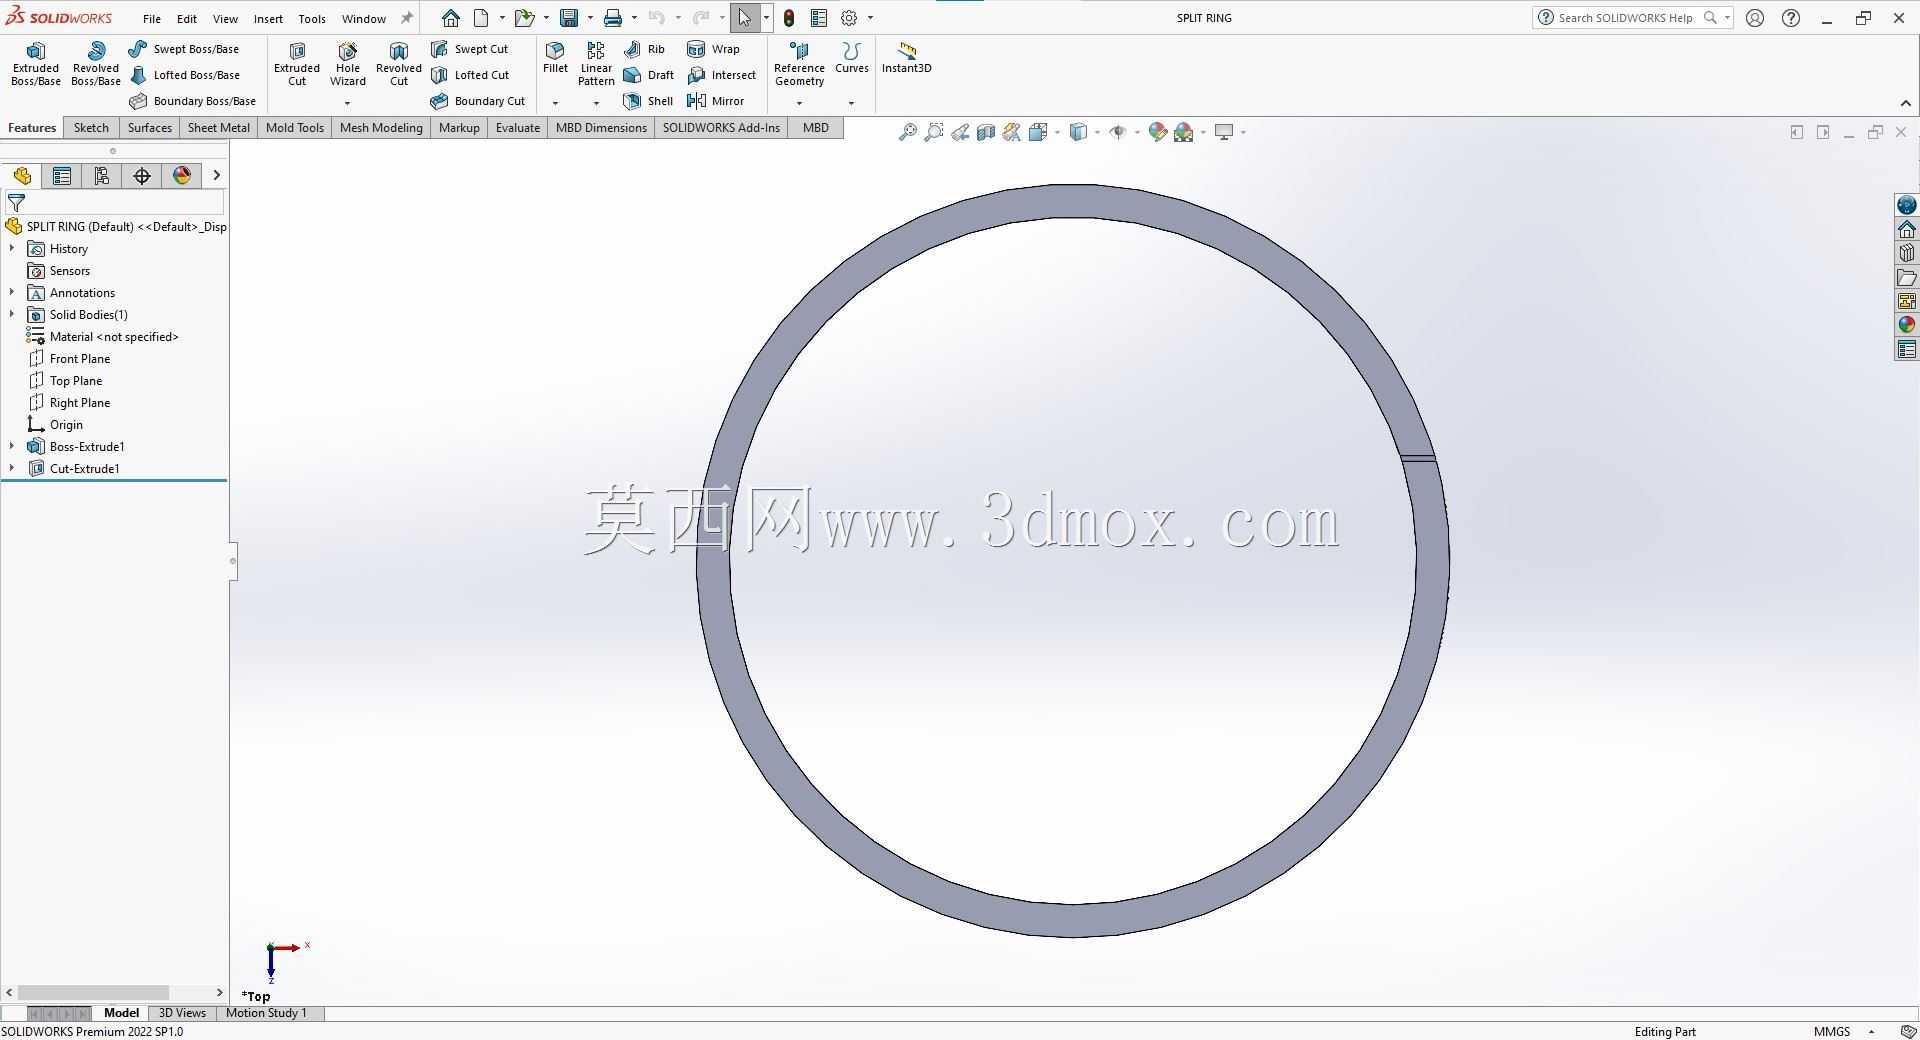This screenshot has width=1920, height=1040.
Task: Pick the Shell feature
Action: 648,101
